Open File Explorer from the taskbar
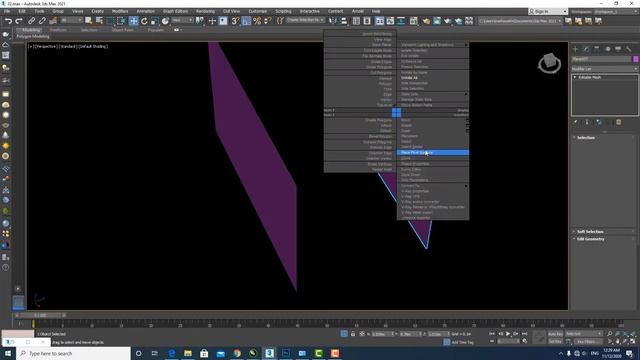Screen dimensions: 640x360 (x=188, y=353)
